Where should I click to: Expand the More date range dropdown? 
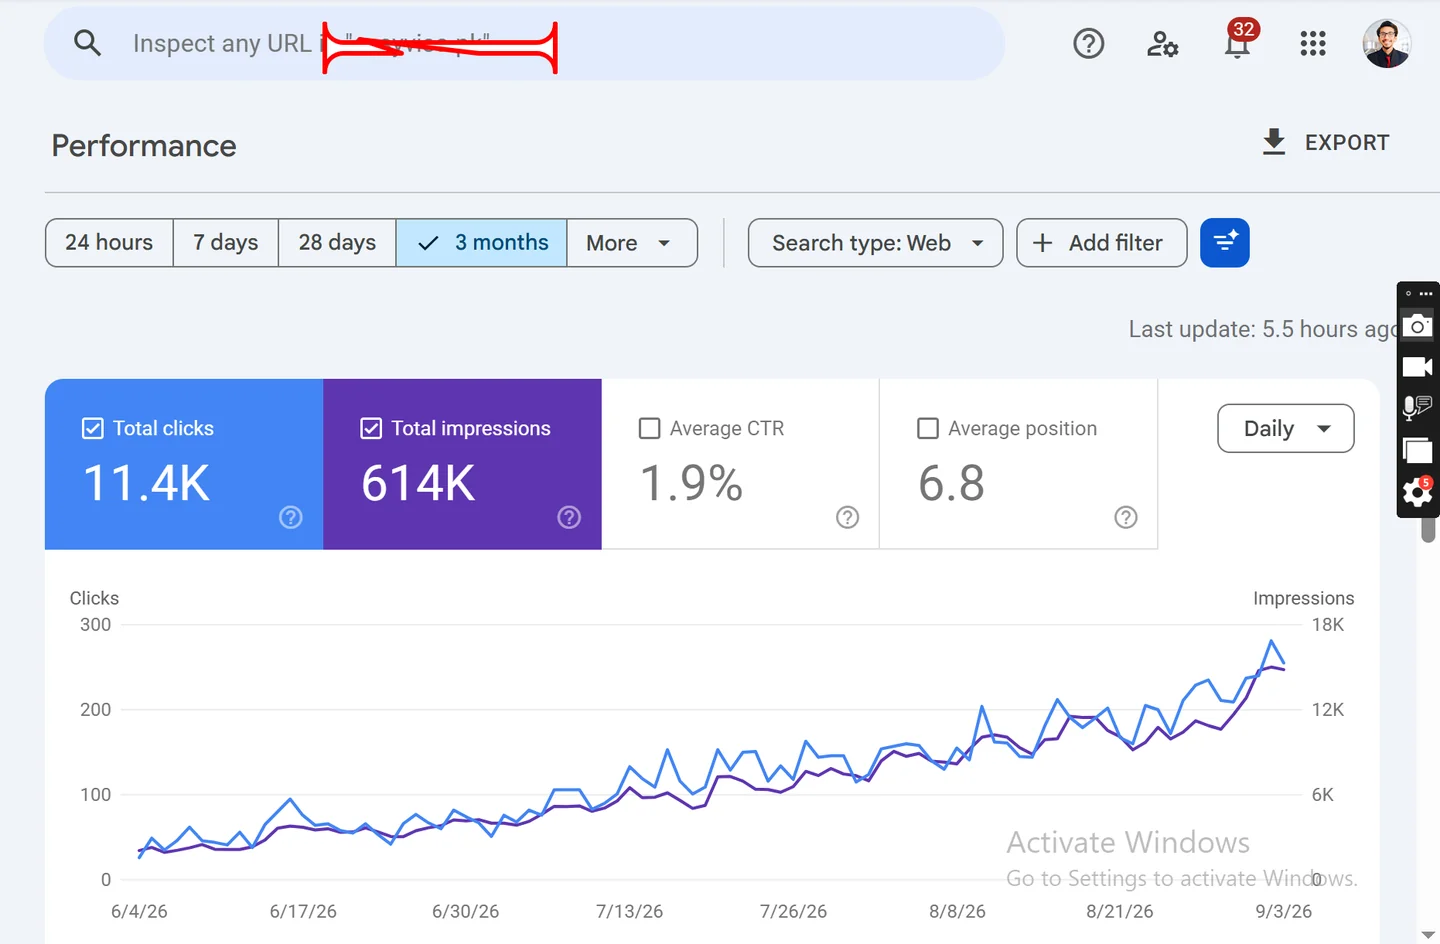[632, 243]
